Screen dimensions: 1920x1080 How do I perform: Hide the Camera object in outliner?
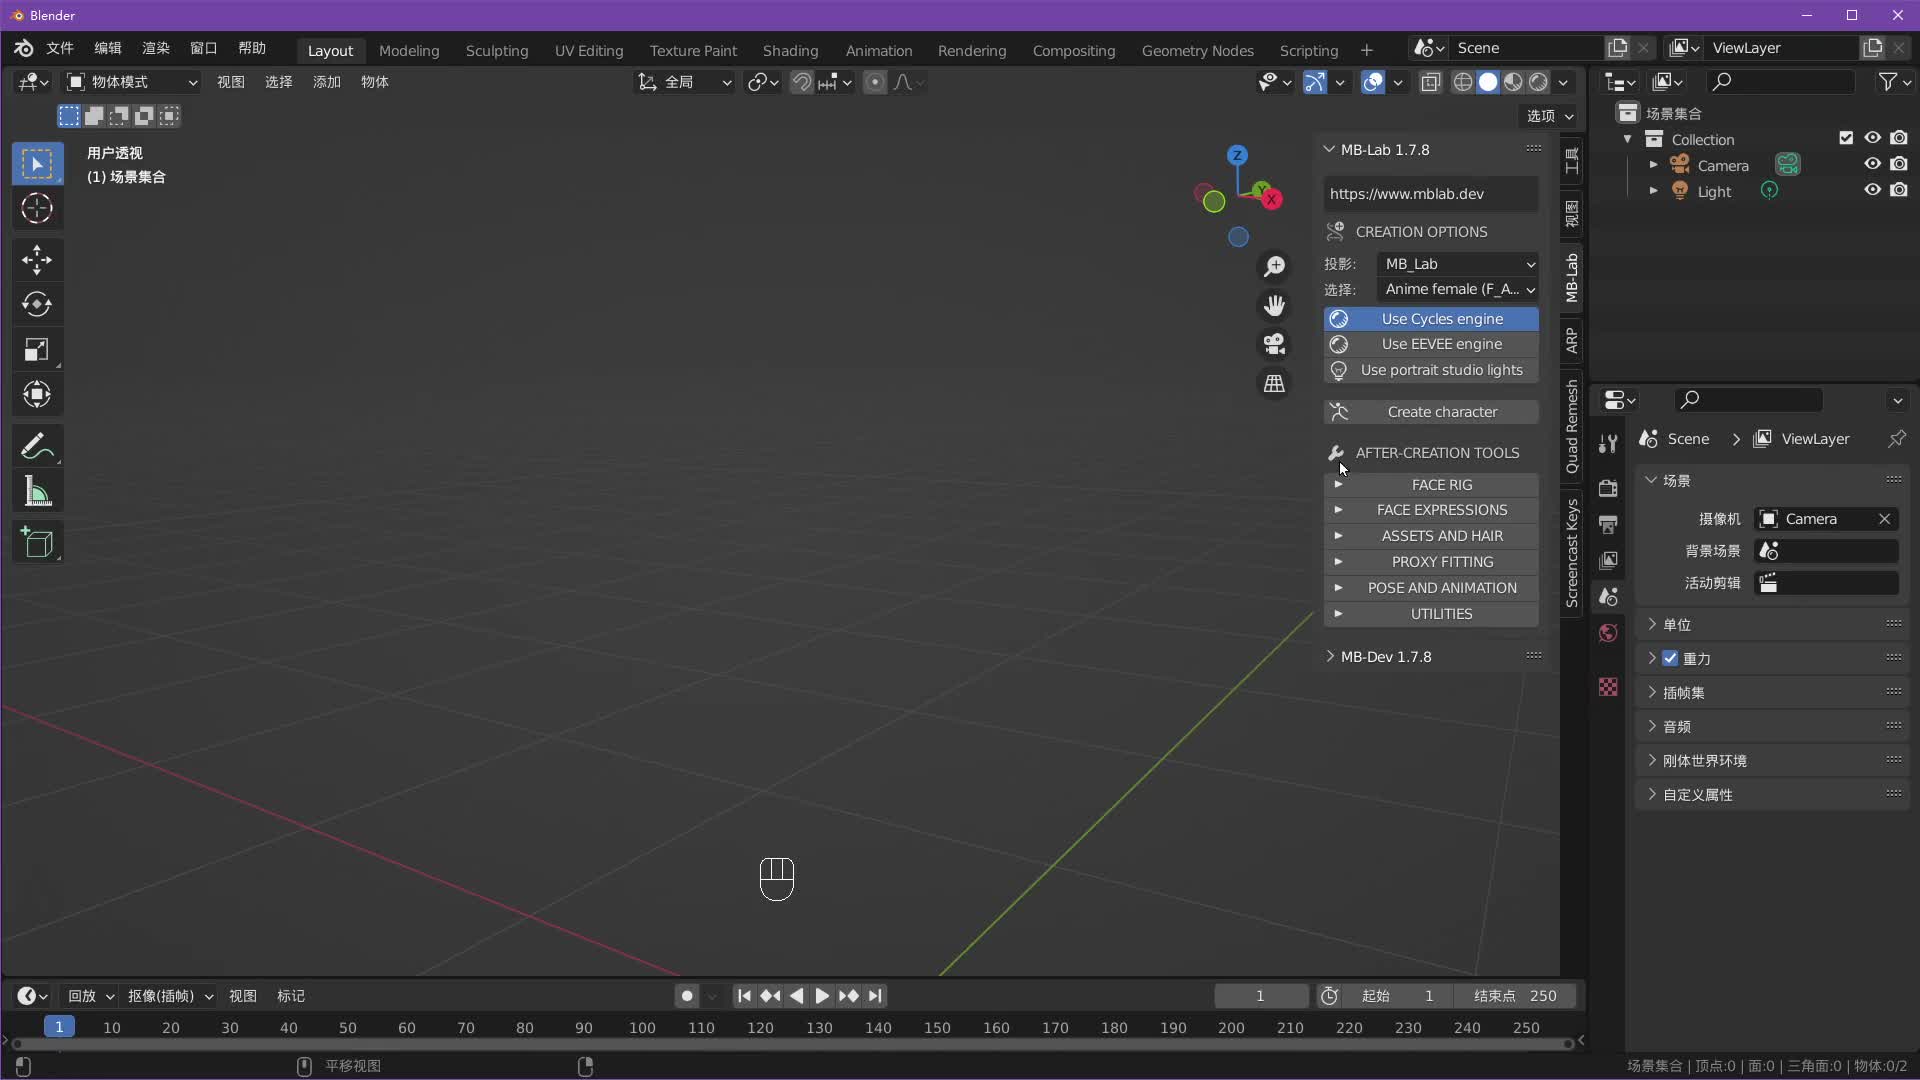pyautogui.click(x=1872, y=165)
